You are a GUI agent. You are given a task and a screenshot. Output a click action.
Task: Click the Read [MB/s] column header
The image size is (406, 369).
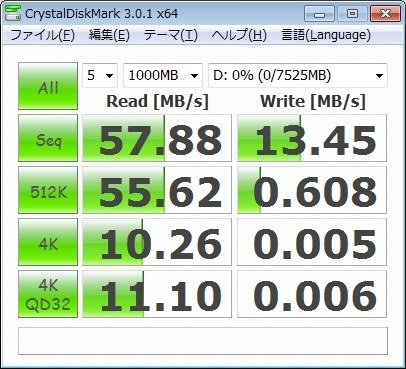click(x=157, y=101)
